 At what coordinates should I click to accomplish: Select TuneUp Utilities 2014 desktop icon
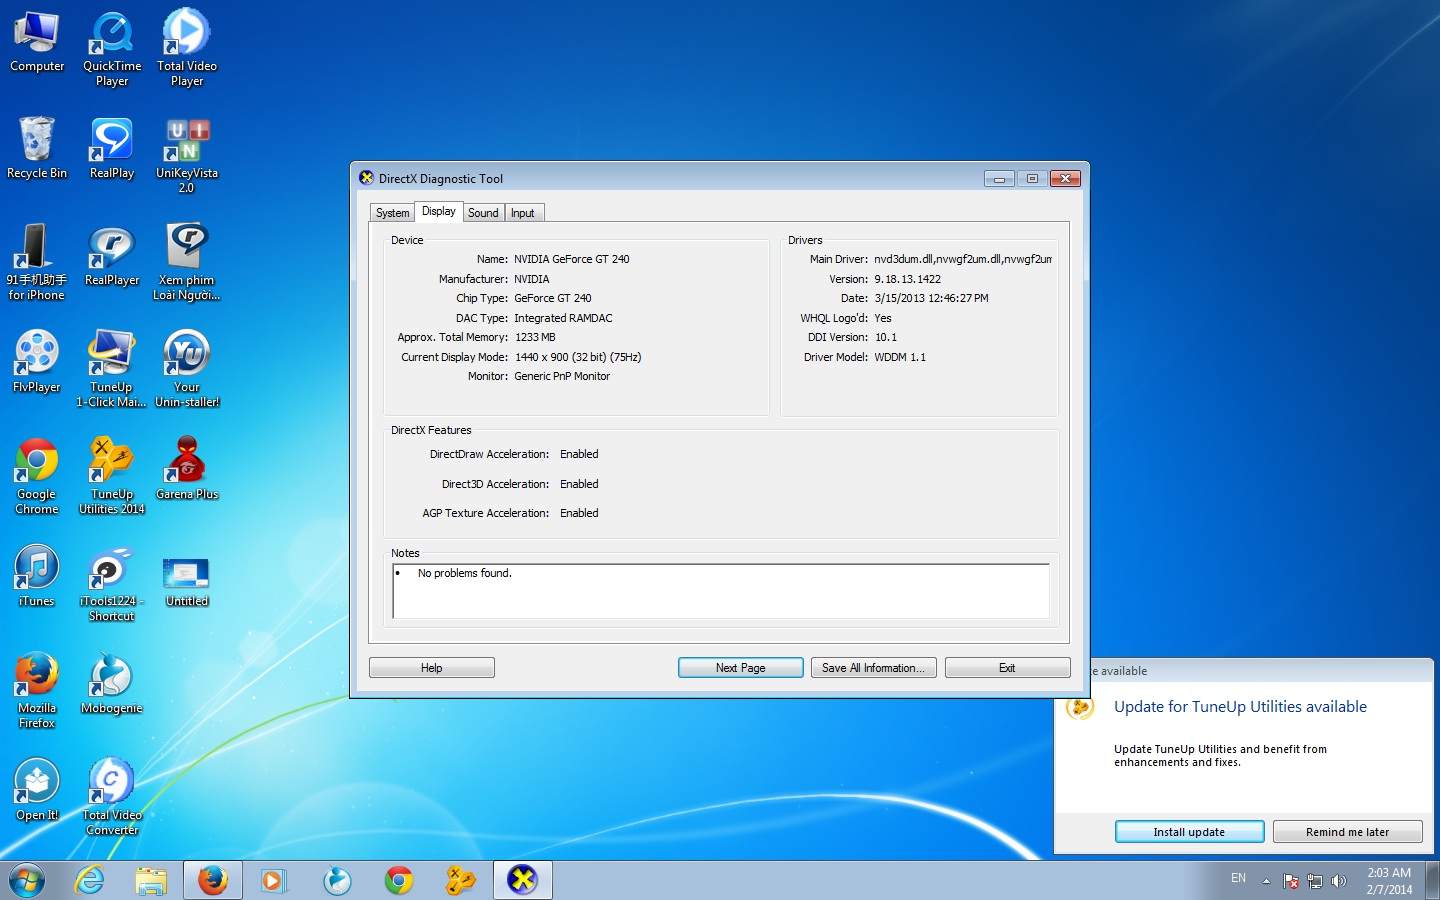(x=112, y=476)
